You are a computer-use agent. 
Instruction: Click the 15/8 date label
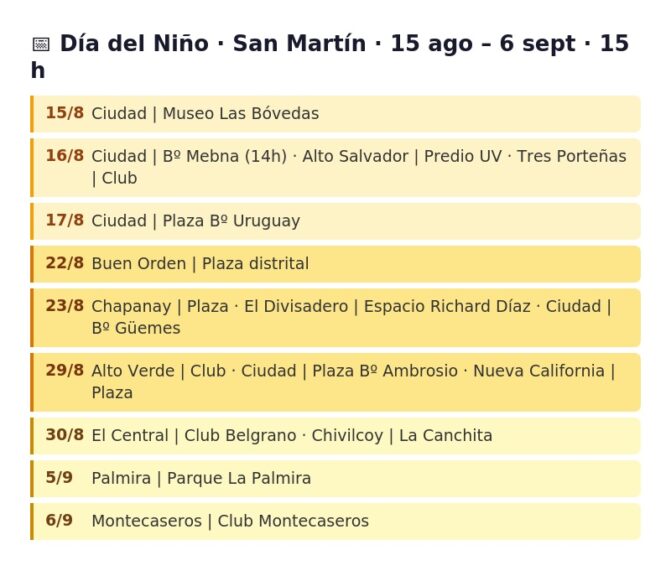(x=65, y=113)
